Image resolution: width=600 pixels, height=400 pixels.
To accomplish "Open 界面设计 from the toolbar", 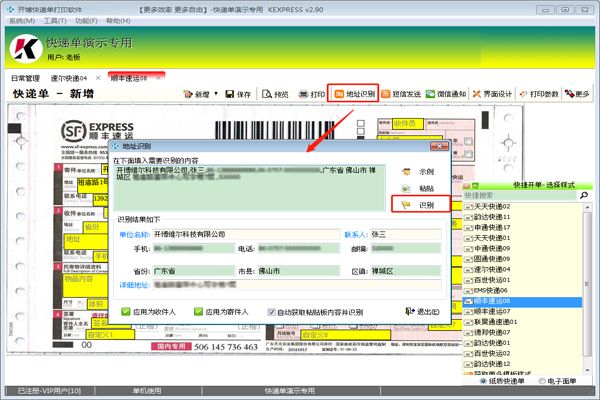I will pyautogui.click(x=492, y=94).
